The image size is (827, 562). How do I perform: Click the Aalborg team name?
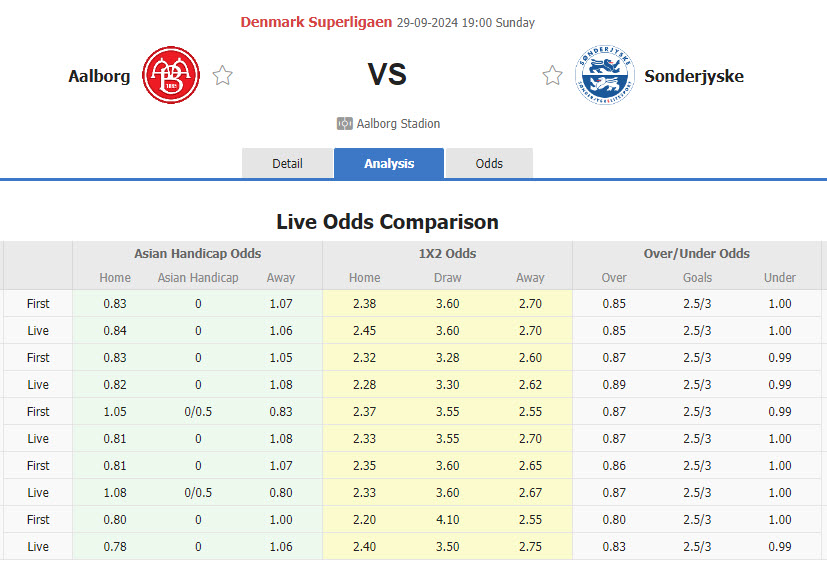point(99,76)
